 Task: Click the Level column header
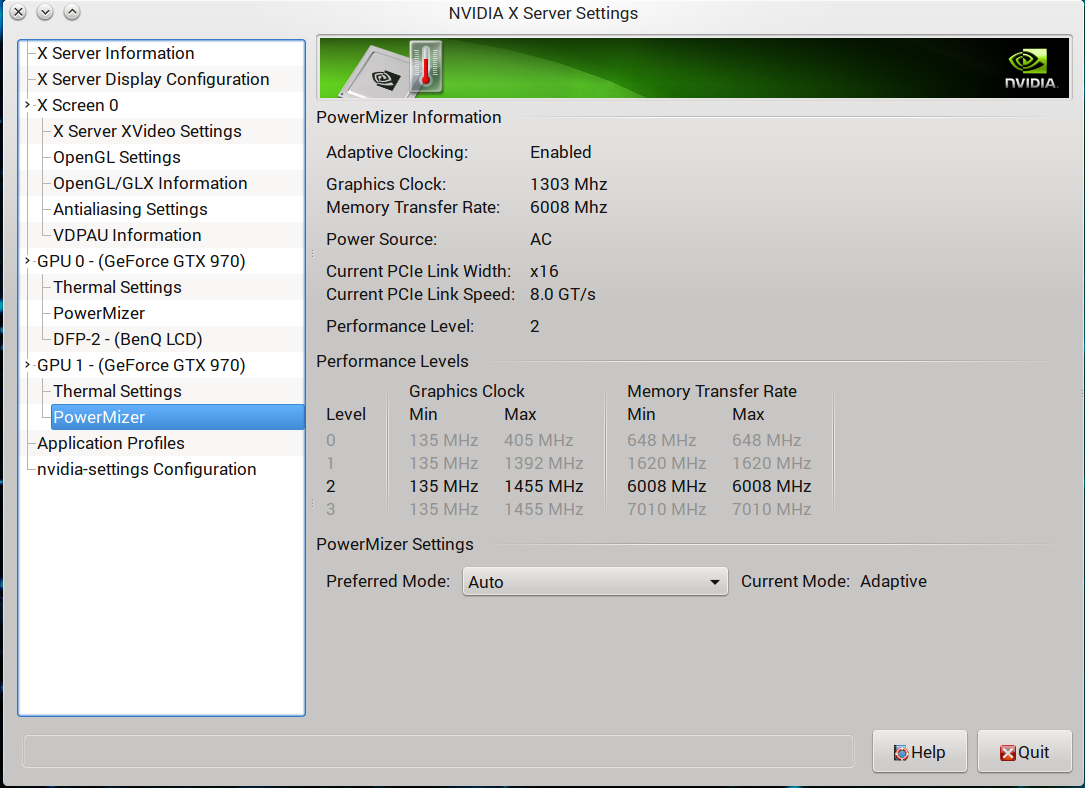(x=346, y=414)
